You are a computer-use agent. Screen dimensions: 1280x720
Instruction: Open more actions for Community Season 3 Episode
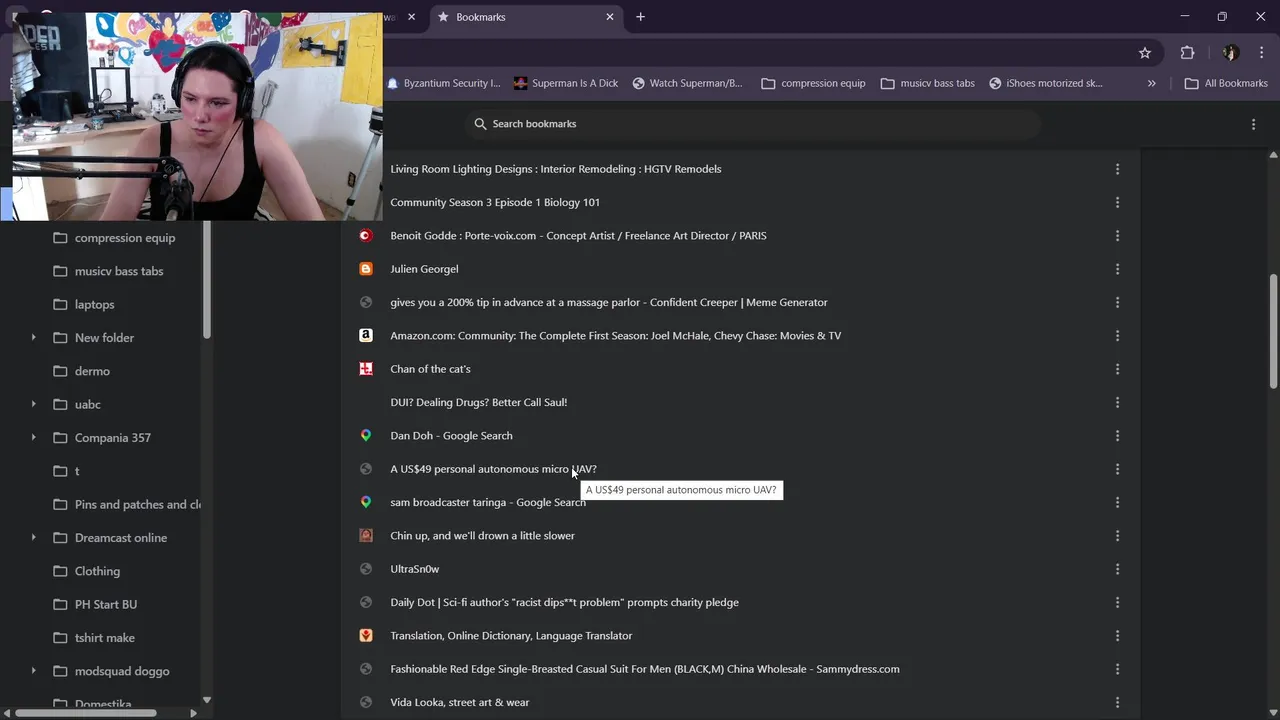(1117, 202)
